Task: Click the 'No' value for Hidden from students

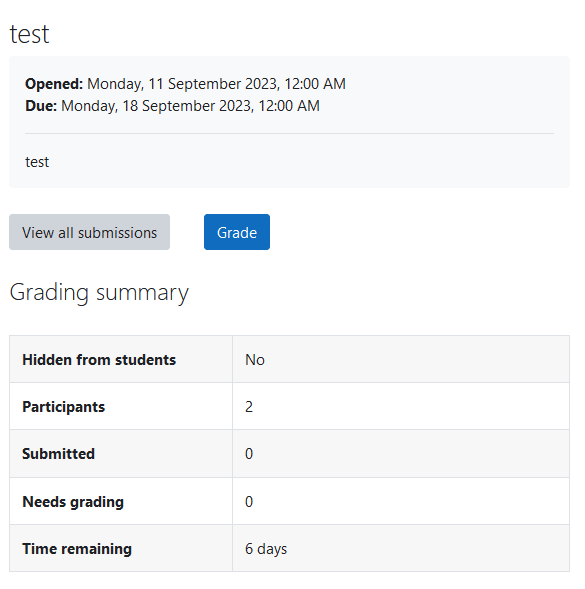Action: tap(255, 359)
